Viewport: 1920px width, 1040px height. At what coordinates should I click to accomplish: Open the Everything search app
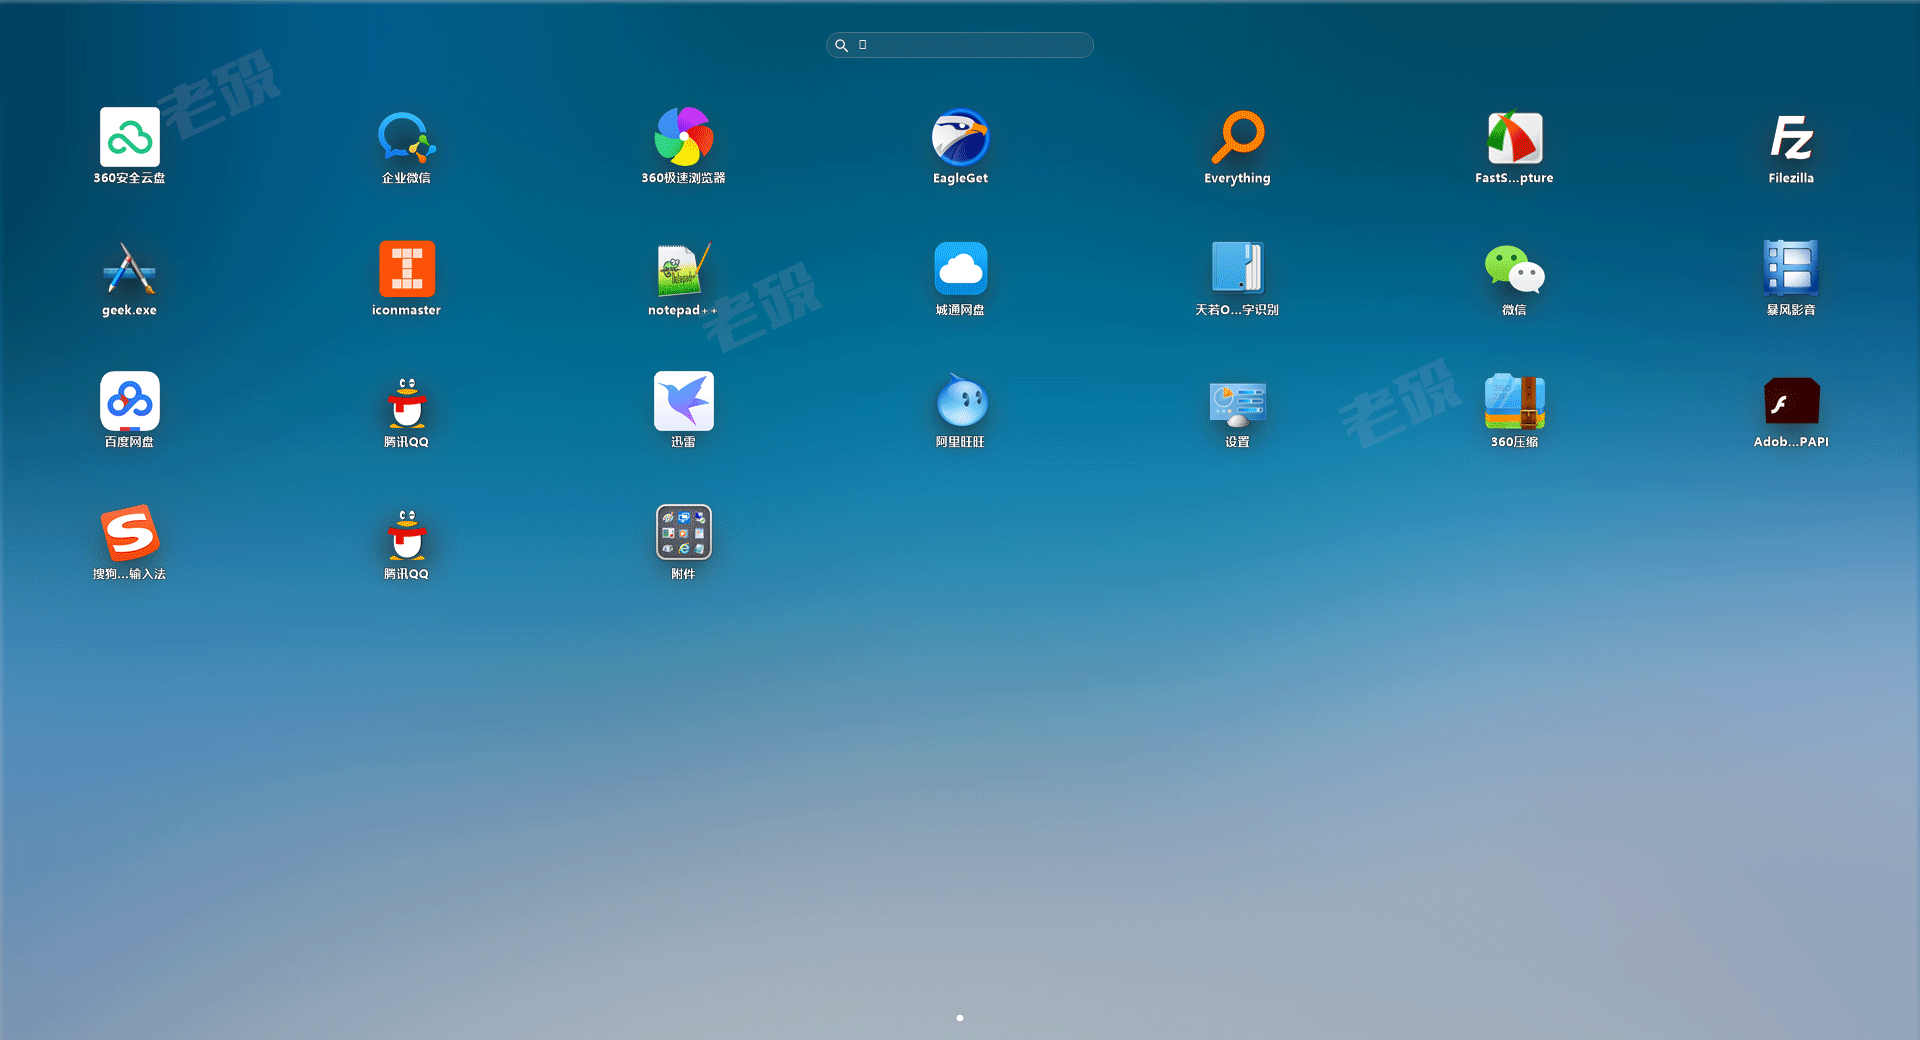[1237, 137]
